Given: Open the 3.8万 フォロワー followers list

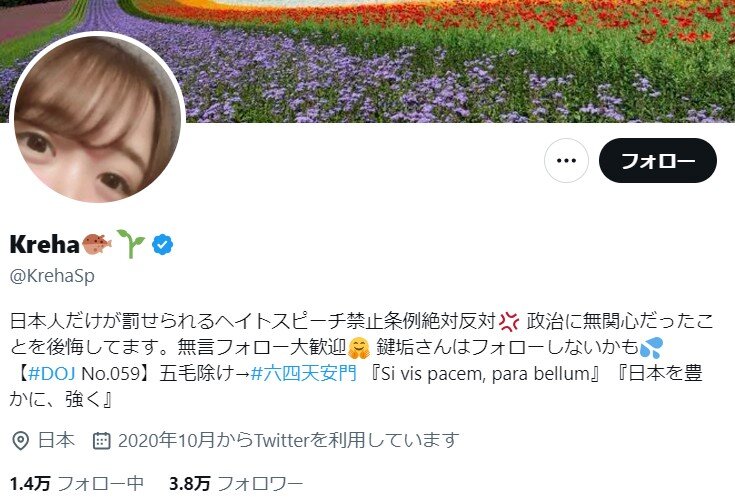Looking at the screenshot, I should coord(236,483).
